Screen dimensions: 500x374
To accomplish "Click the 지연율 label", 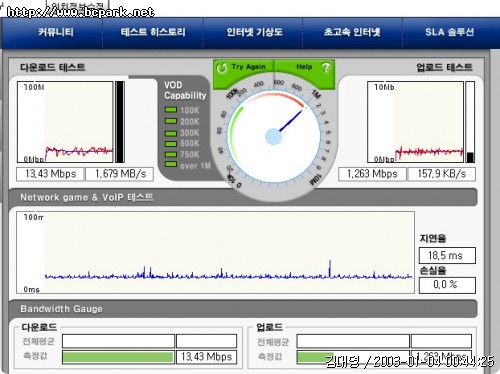I will [x=433, y=239].
